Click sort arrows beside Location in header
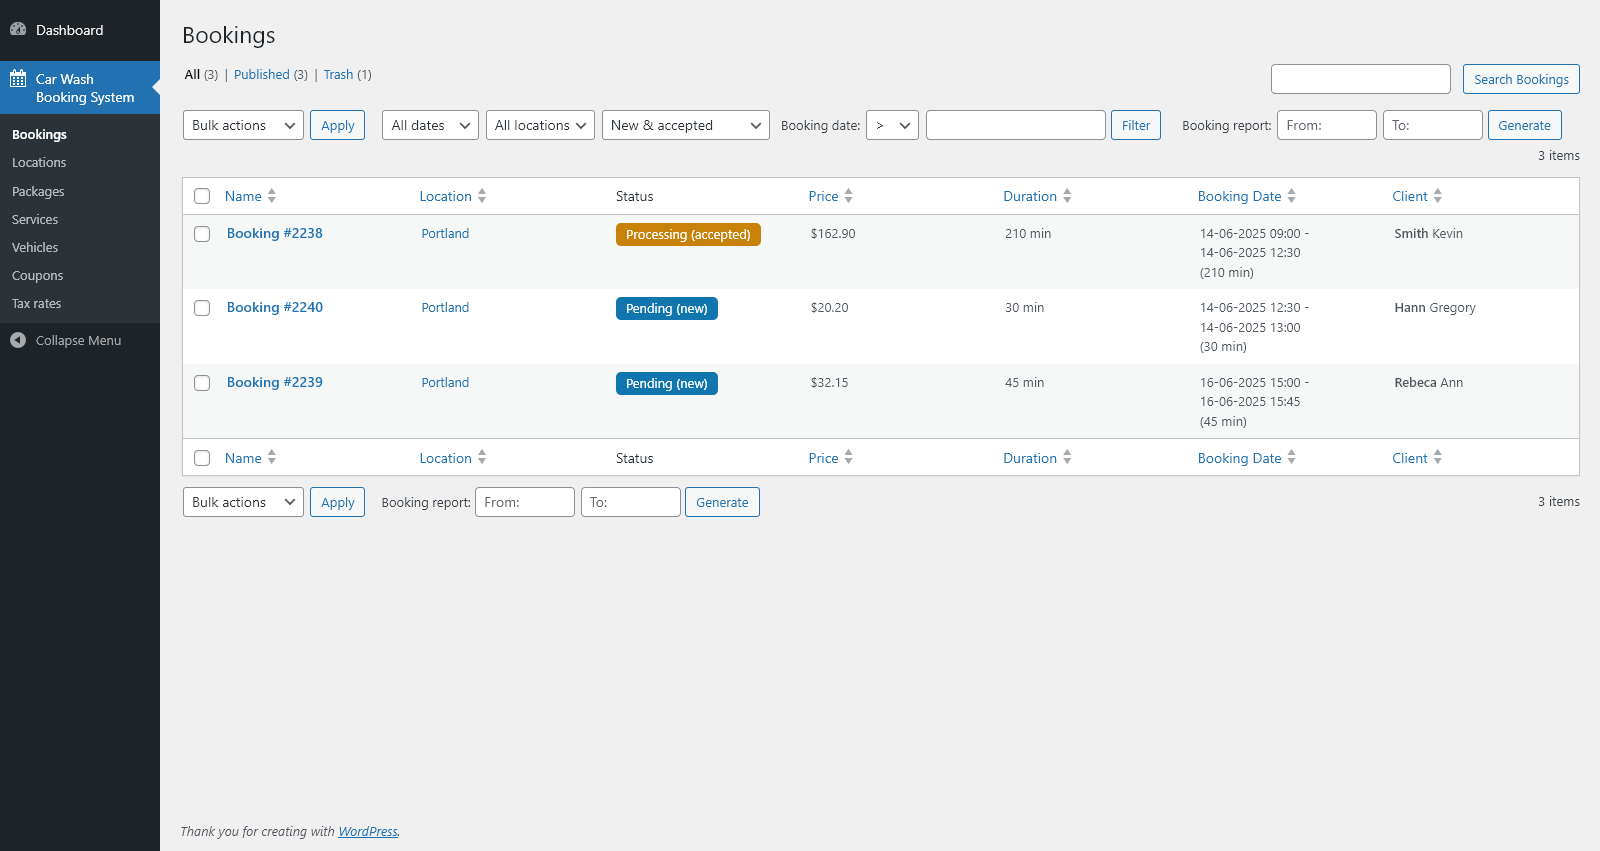 pos(482,196)
